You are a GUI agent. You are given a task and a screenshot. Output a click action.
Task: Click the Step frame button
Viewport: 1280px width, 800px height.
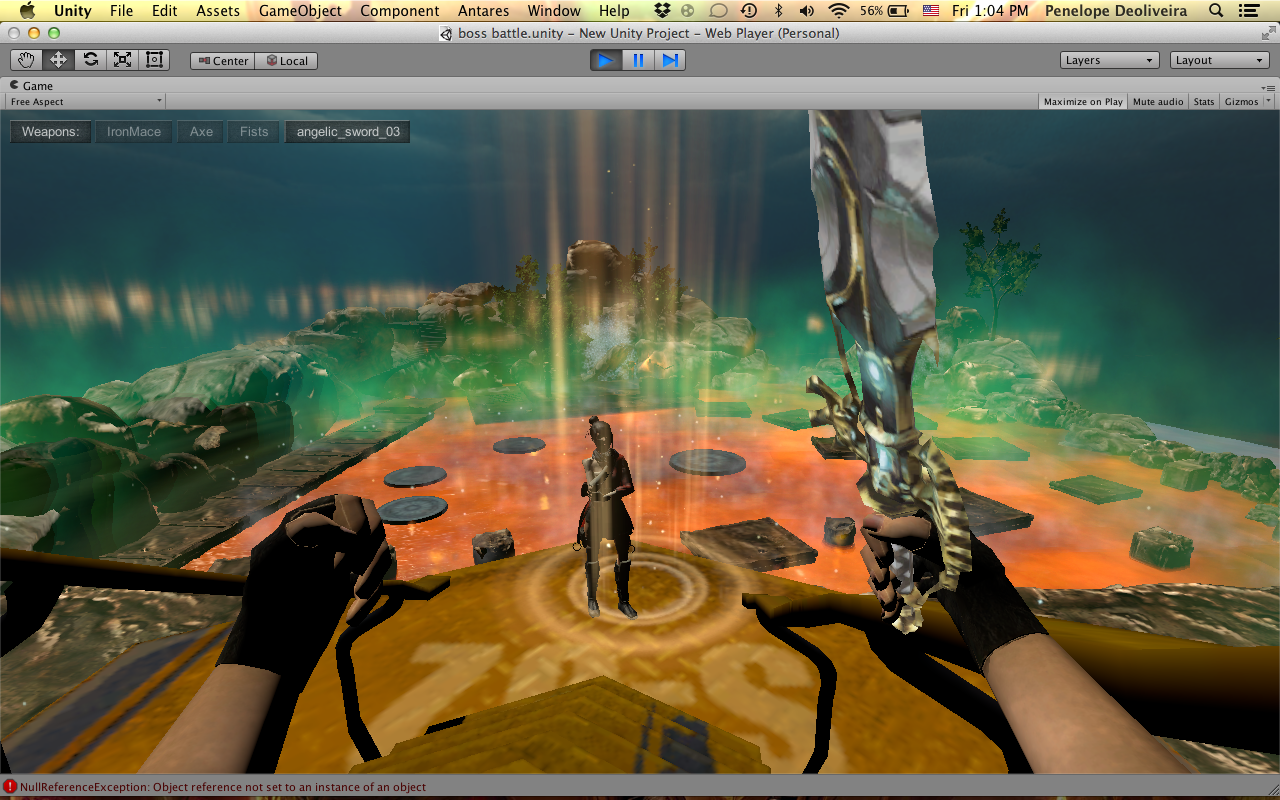pyautogui.click(x=669, y=61)
